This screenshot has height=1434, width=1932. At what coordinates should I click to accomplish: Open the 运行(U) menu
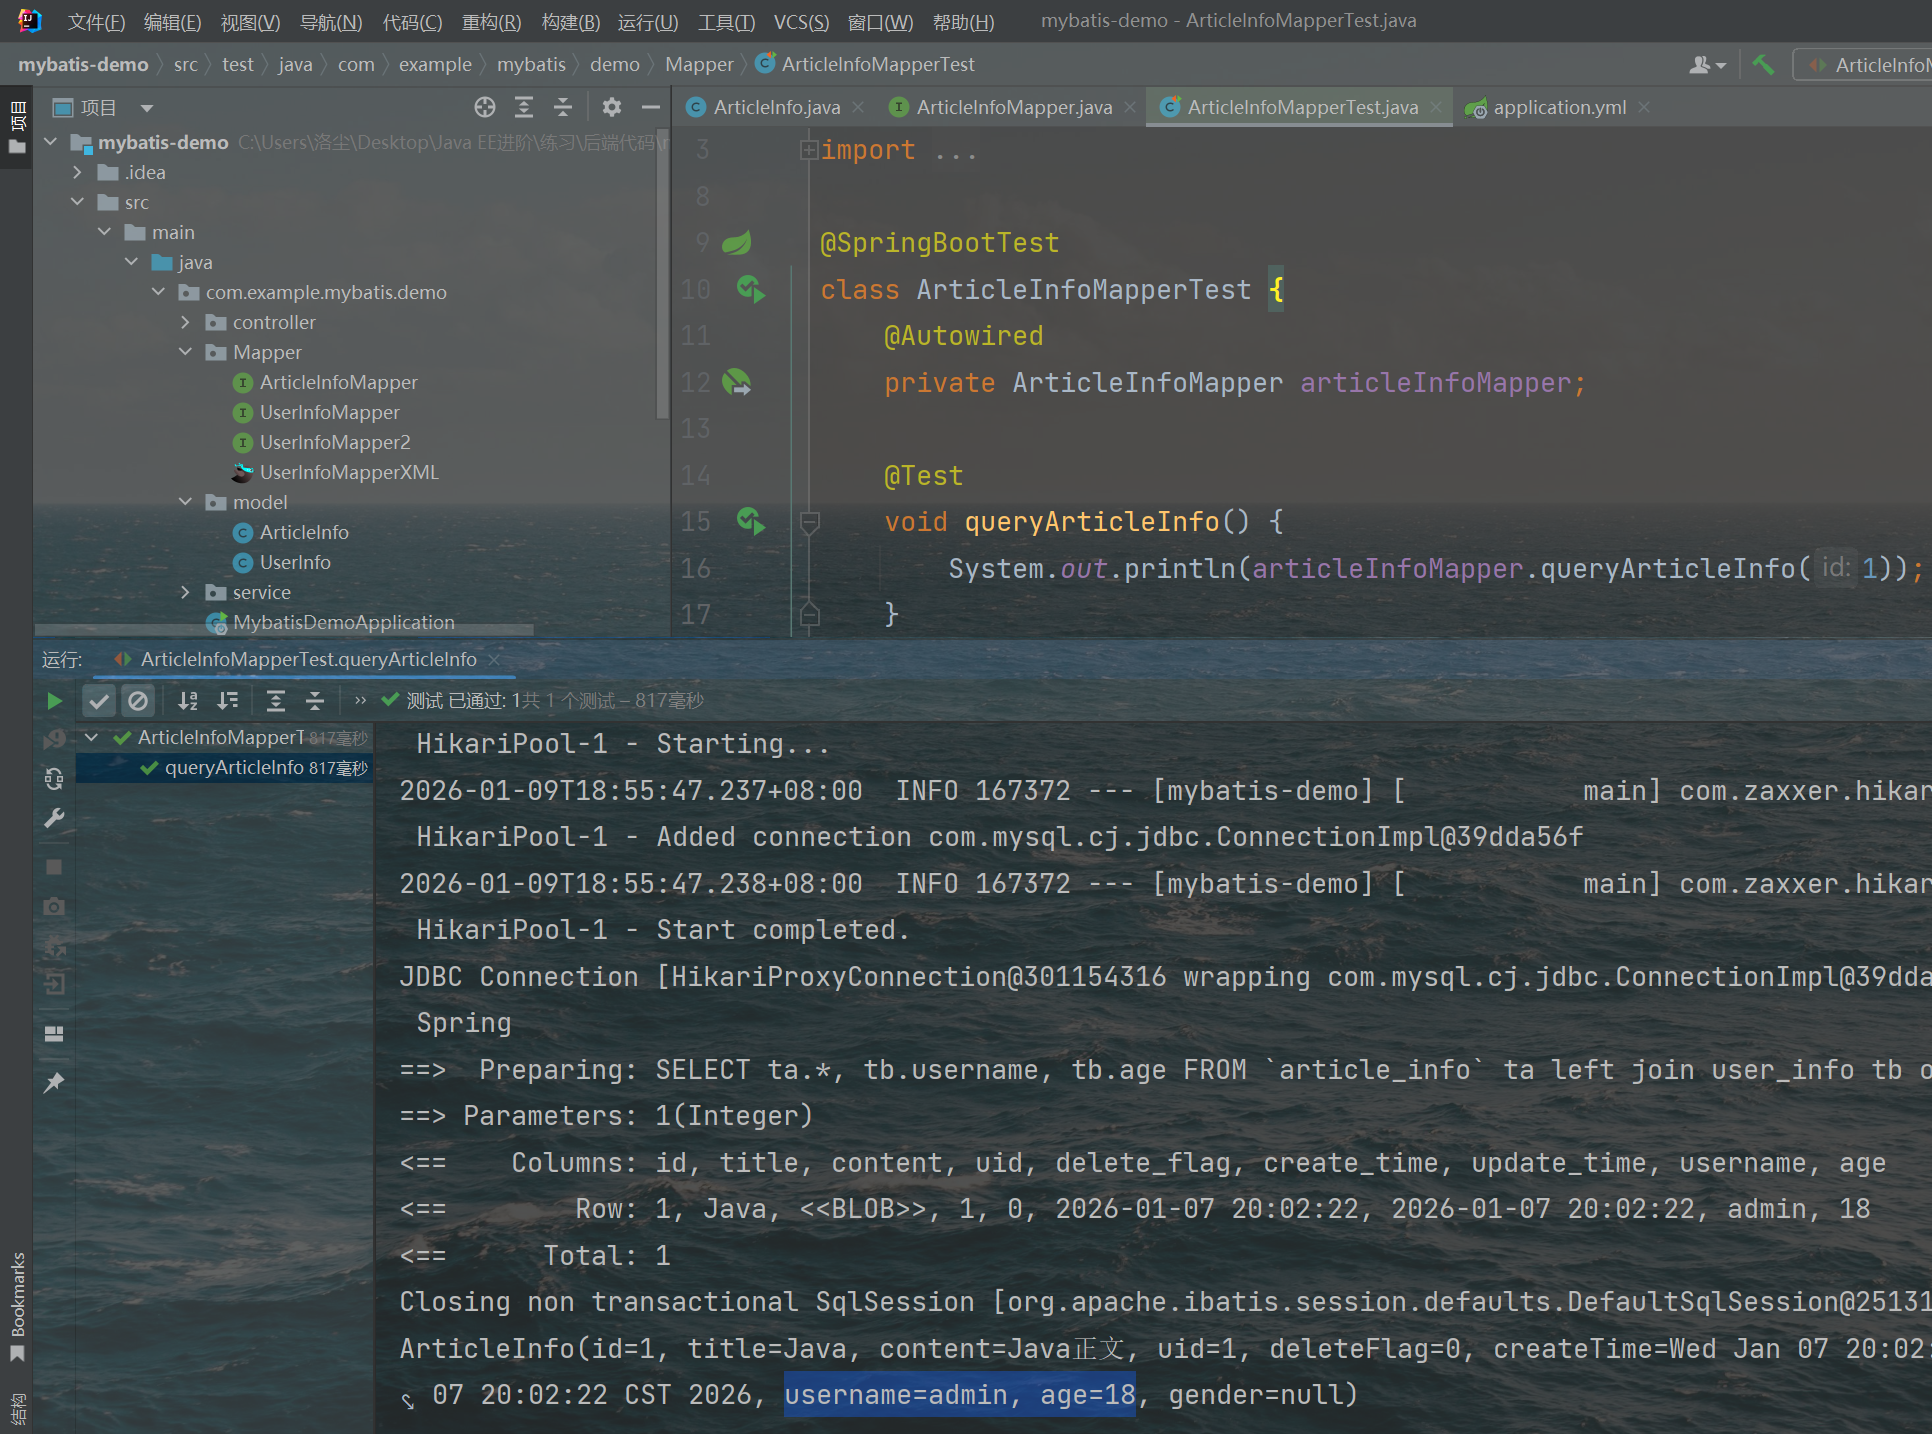[x=647, y=21]
